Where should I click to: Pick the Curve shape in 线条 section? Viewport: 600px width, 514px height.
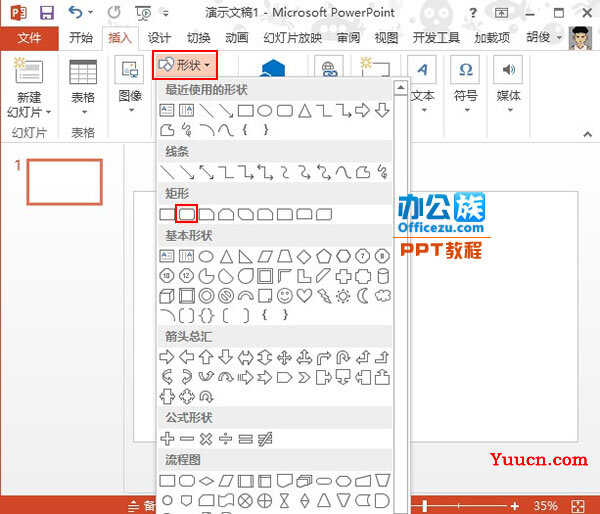(x=343, y=173)
